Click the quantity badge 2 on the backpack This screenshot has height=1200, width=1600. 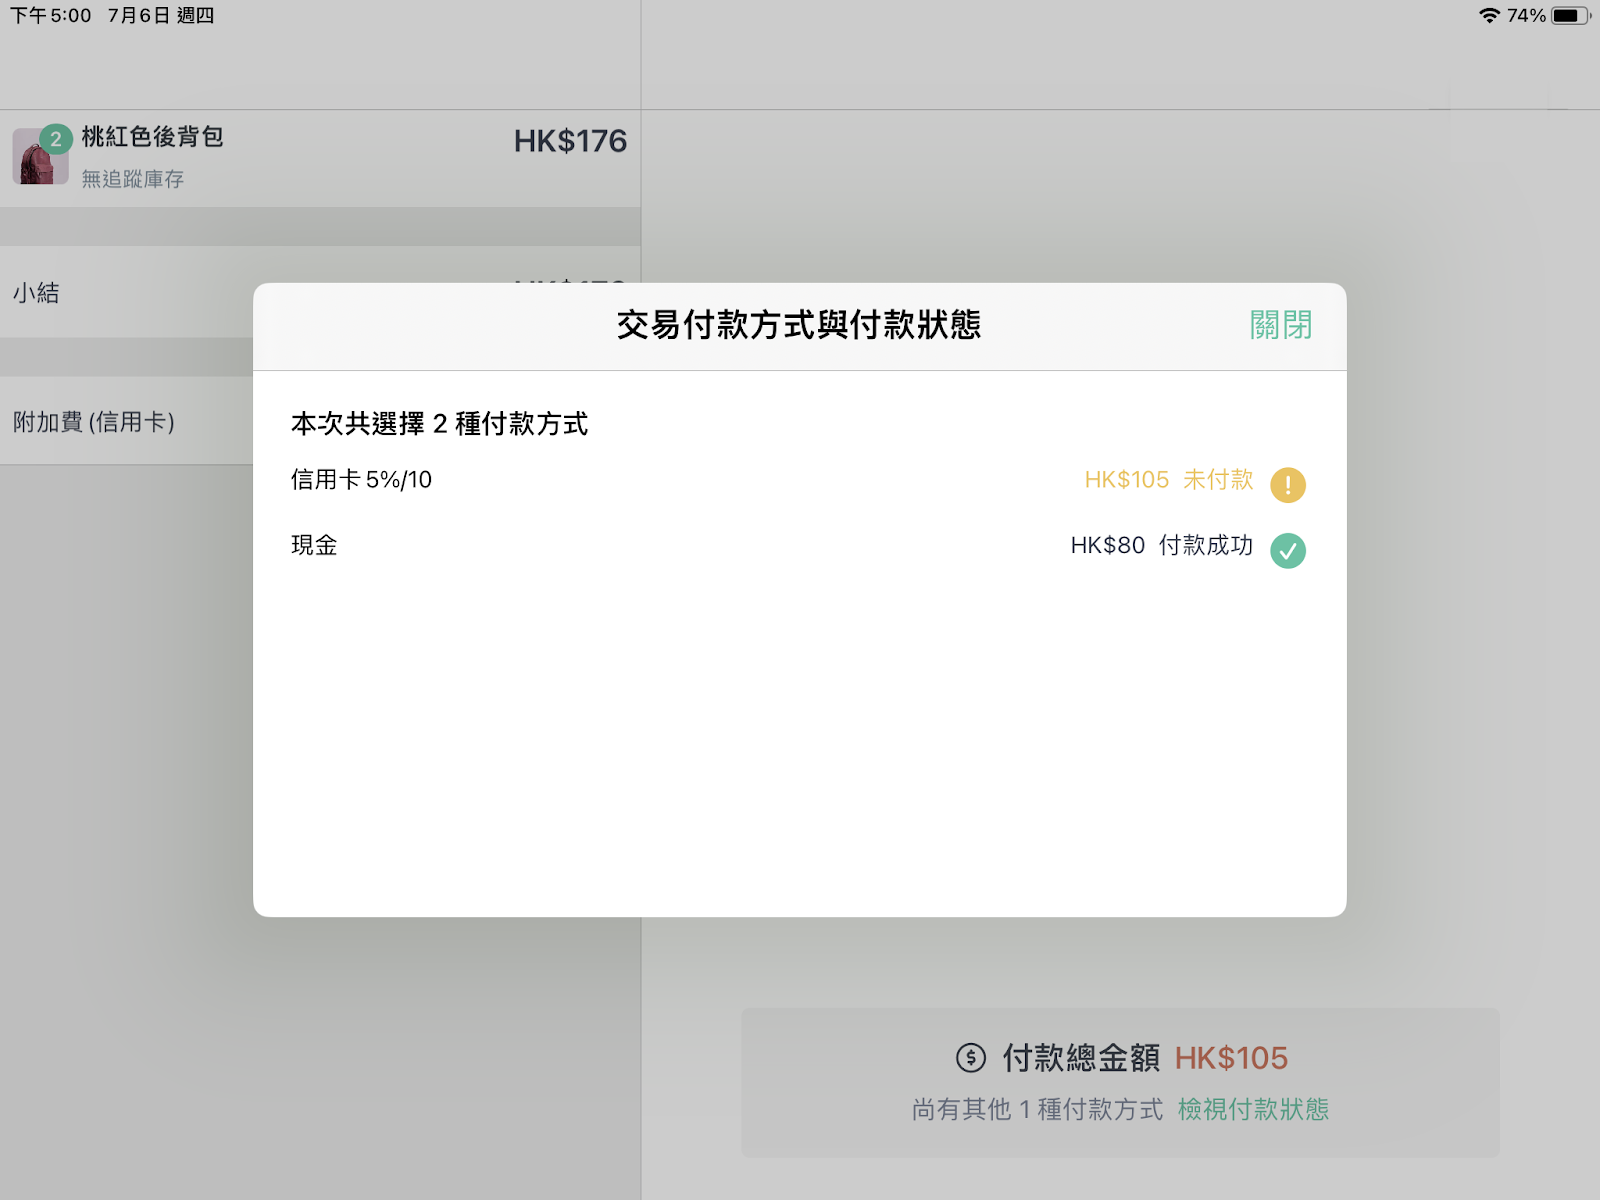[x=56, y=139]
